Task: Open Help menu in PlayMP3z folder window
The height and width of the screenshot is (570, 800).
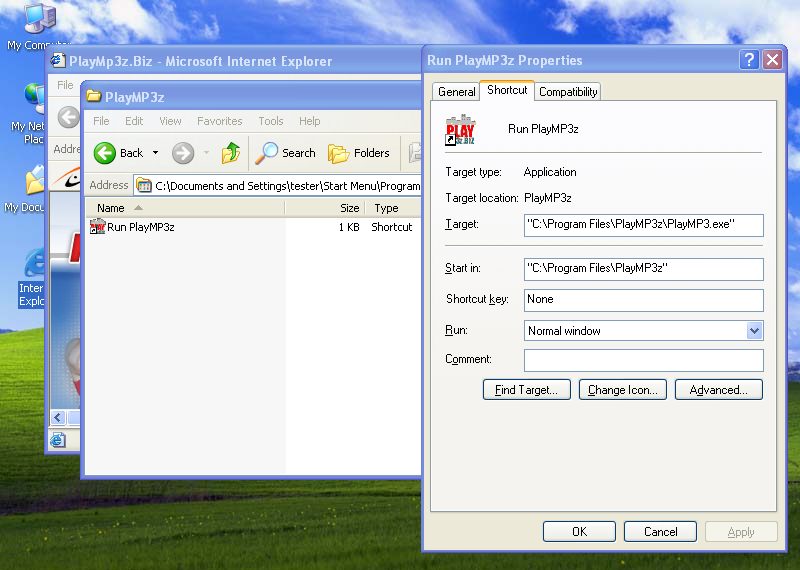Action: (310, 121)
